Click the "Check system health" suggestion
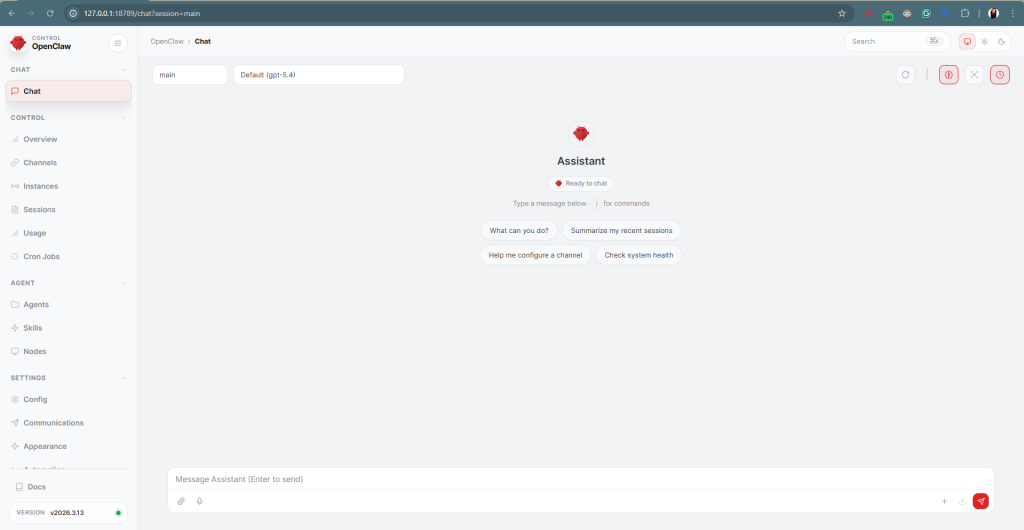 pyautogui.click(x=638, y=255)
